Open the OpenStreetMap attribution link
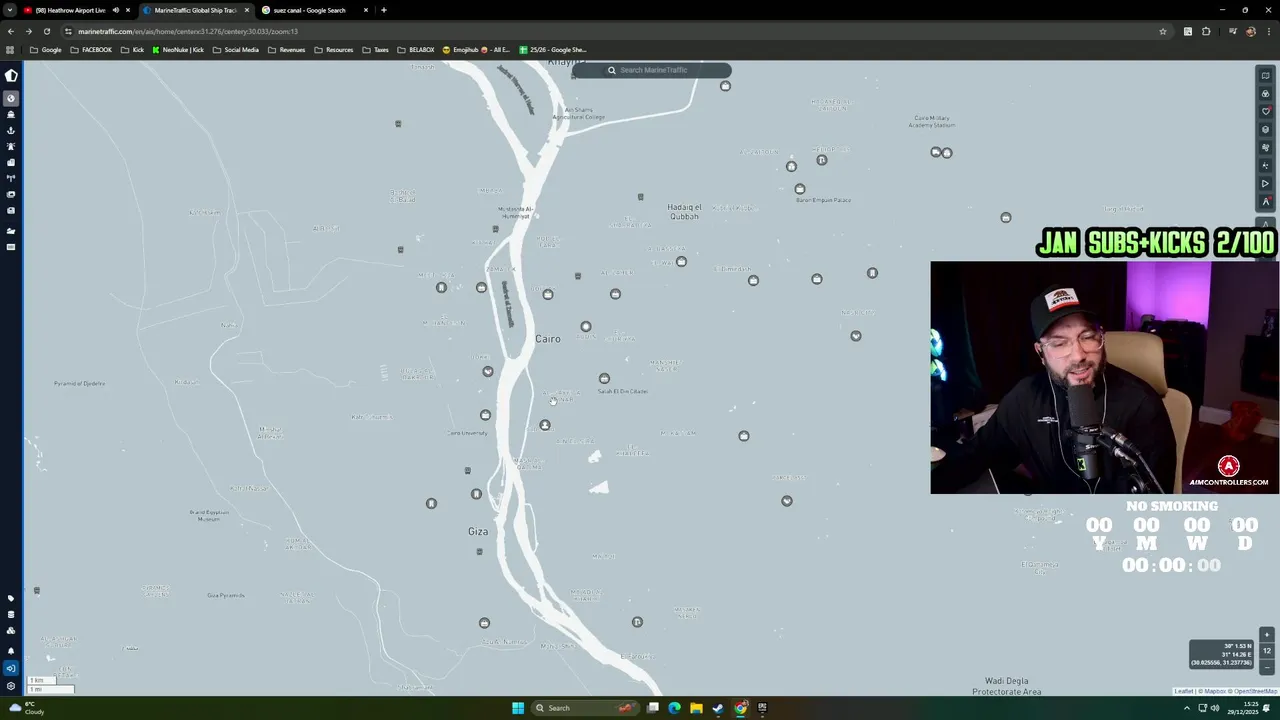 point(1255,691)
